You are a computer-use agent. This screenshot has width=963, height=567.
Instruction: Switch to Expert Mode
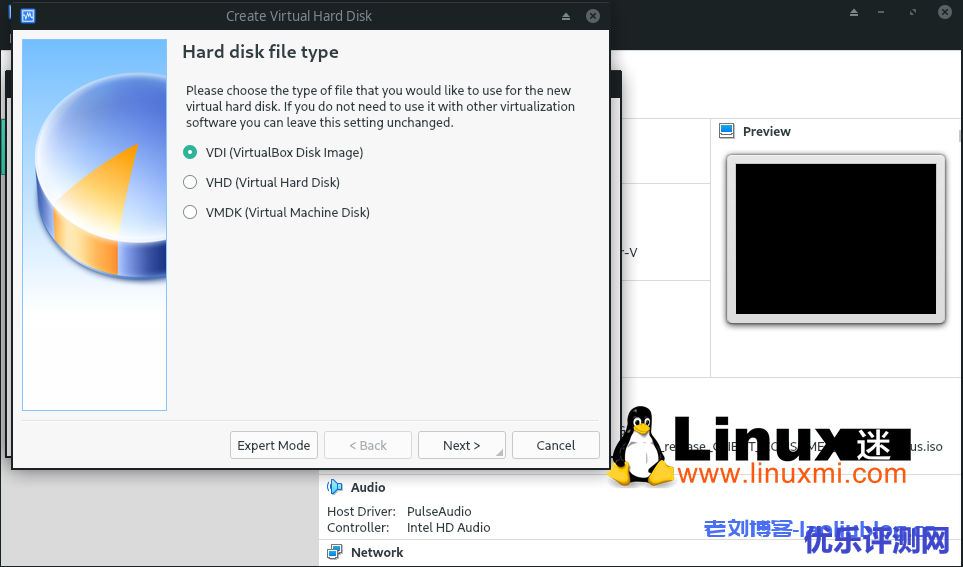pyautogui.click(x=273, y=445)
